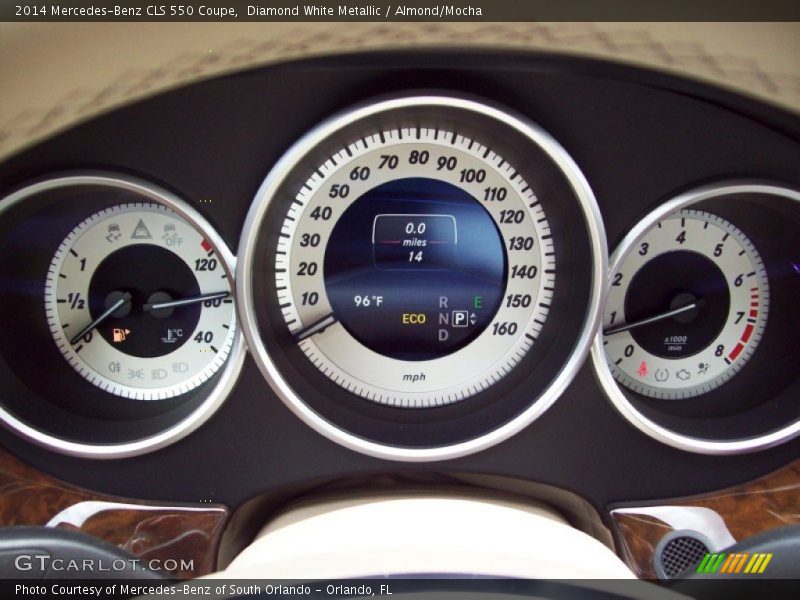Viewport: 800px width, 600px height.
Task: Click the '2014 Mercedes-Benz CLS 550 Coupe' title text
Action: click(x=126, y=10)
